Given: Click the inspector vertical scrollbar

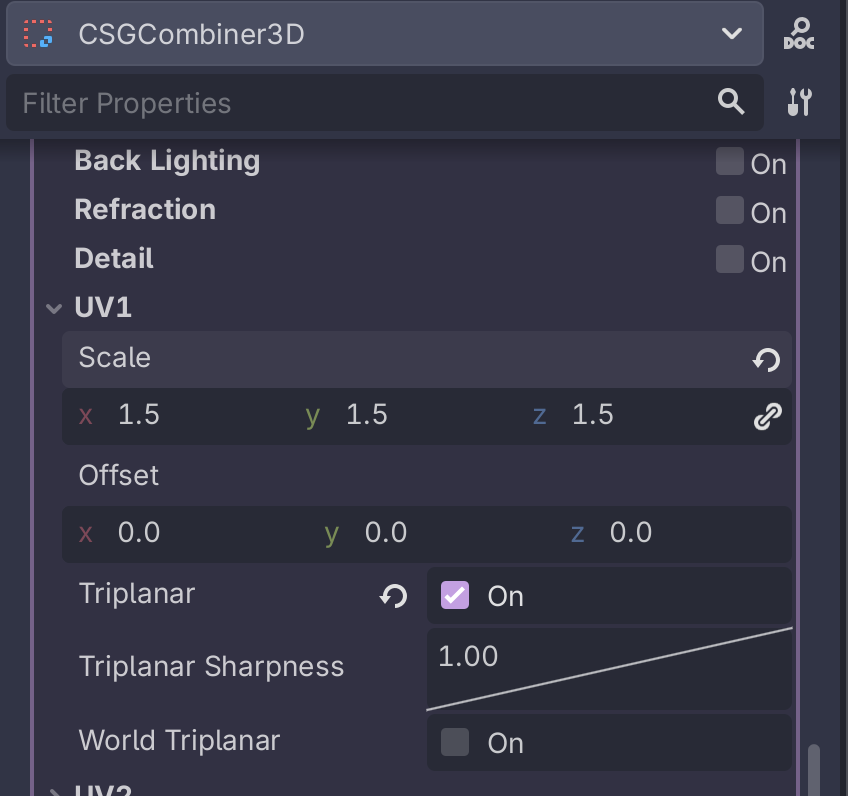Looking at the screenshot, I should tap(814, 768).
